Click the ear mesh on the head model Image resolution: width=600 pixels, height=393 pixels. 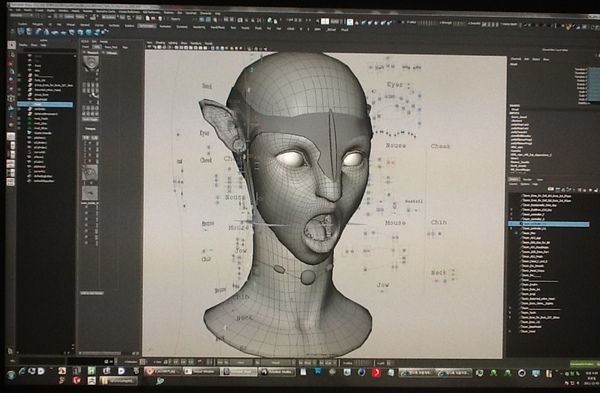[x=222, y=122]
